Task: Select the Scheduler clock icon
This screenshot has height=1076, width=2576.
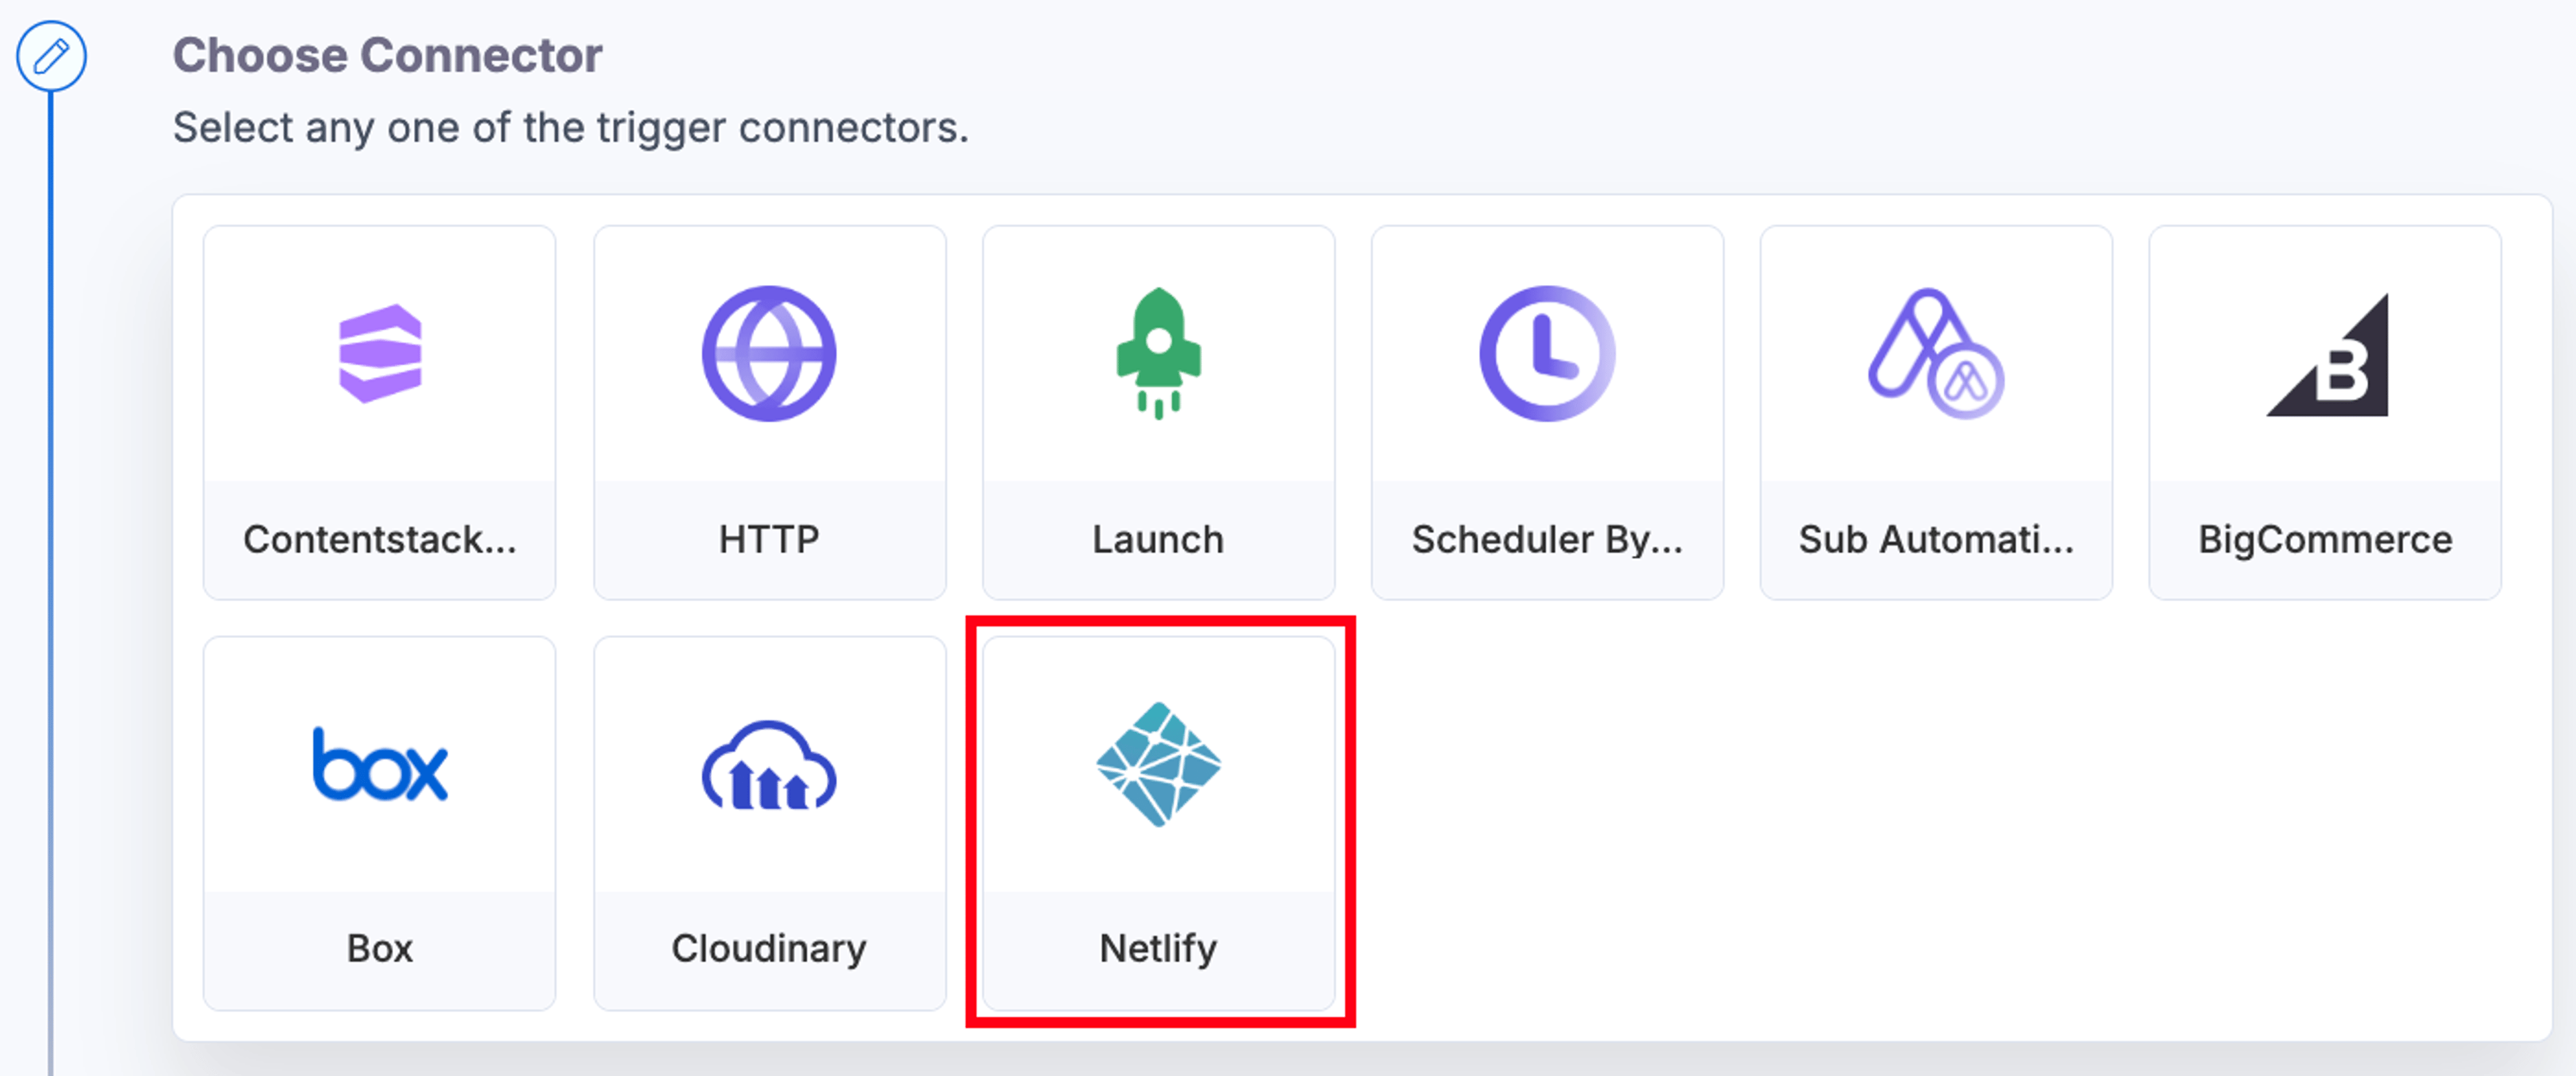Action: tap(1547, 353)
